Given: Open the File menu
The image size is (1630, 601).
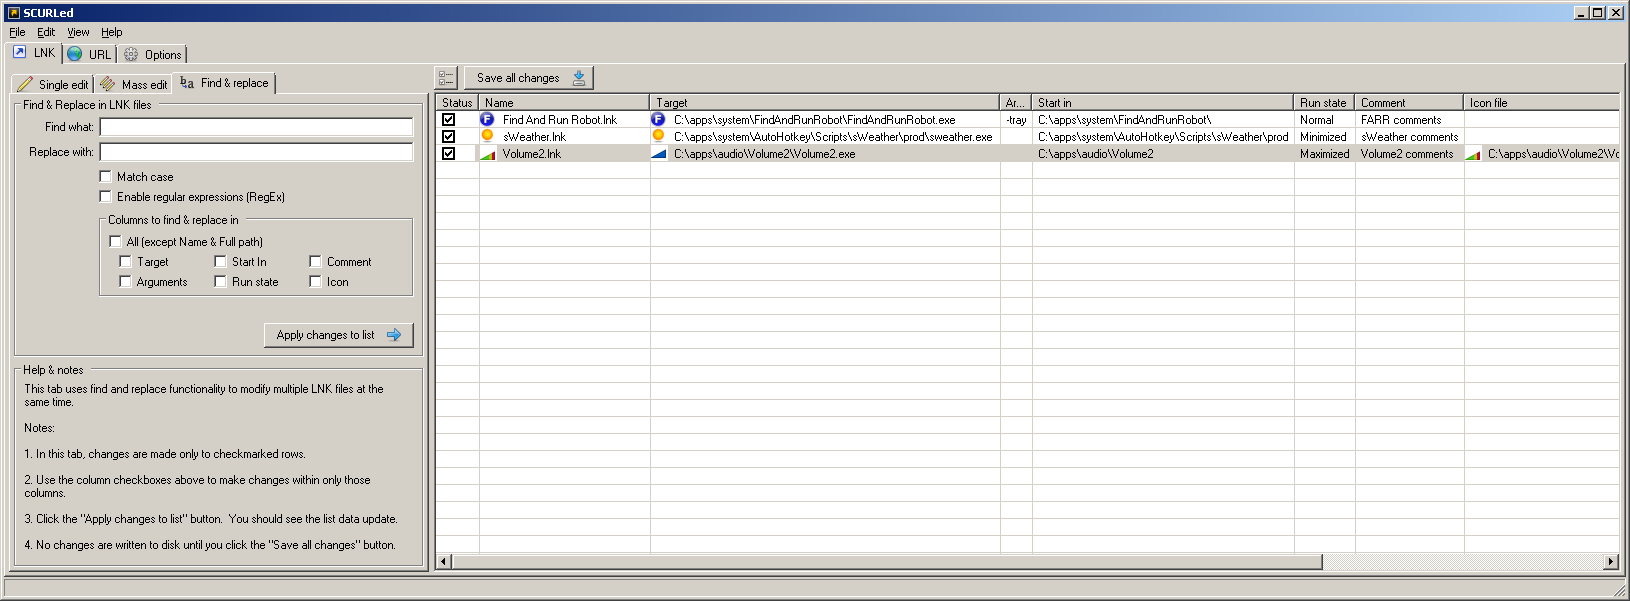Looking at the screenshot, I should tap(17, 32).
